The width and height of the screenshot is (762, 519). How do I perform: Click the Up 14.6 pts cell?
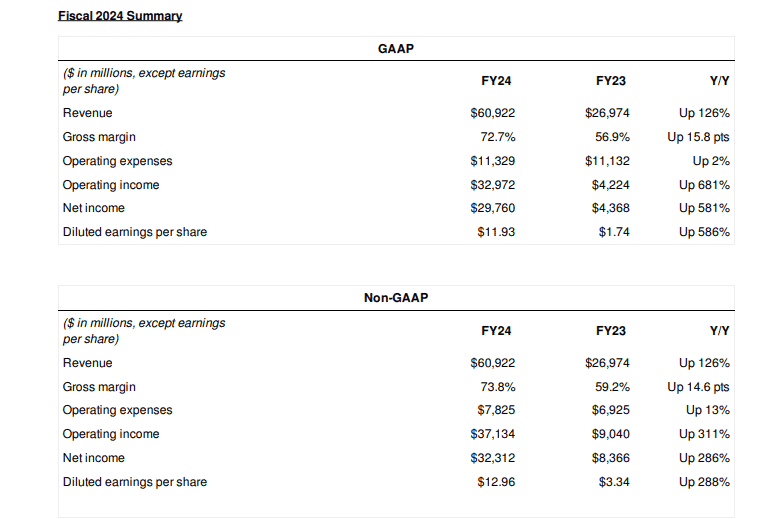coord(699,387)
